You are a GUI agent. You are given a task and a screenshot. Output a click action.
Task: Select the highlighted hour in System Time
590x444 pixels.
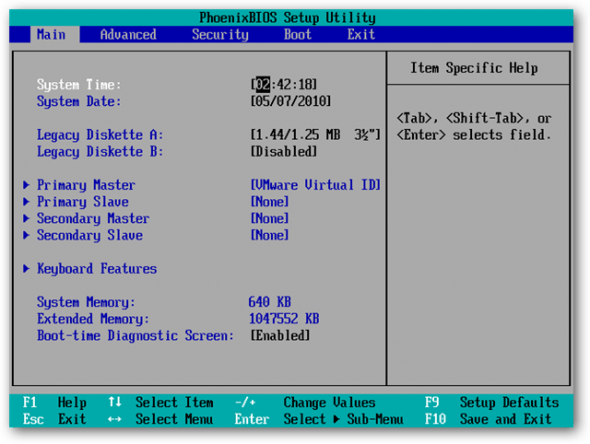263,84
